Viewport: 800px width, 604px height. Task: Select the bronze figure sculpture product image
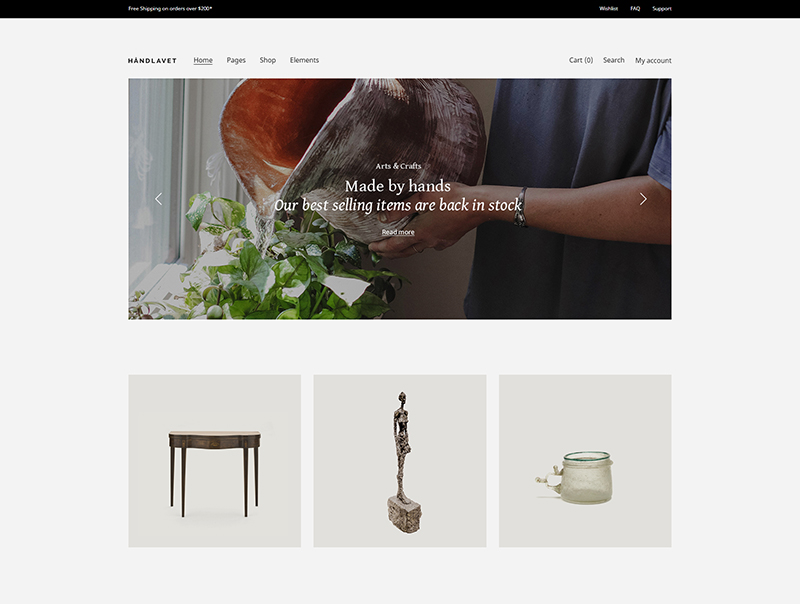[400, 461]
